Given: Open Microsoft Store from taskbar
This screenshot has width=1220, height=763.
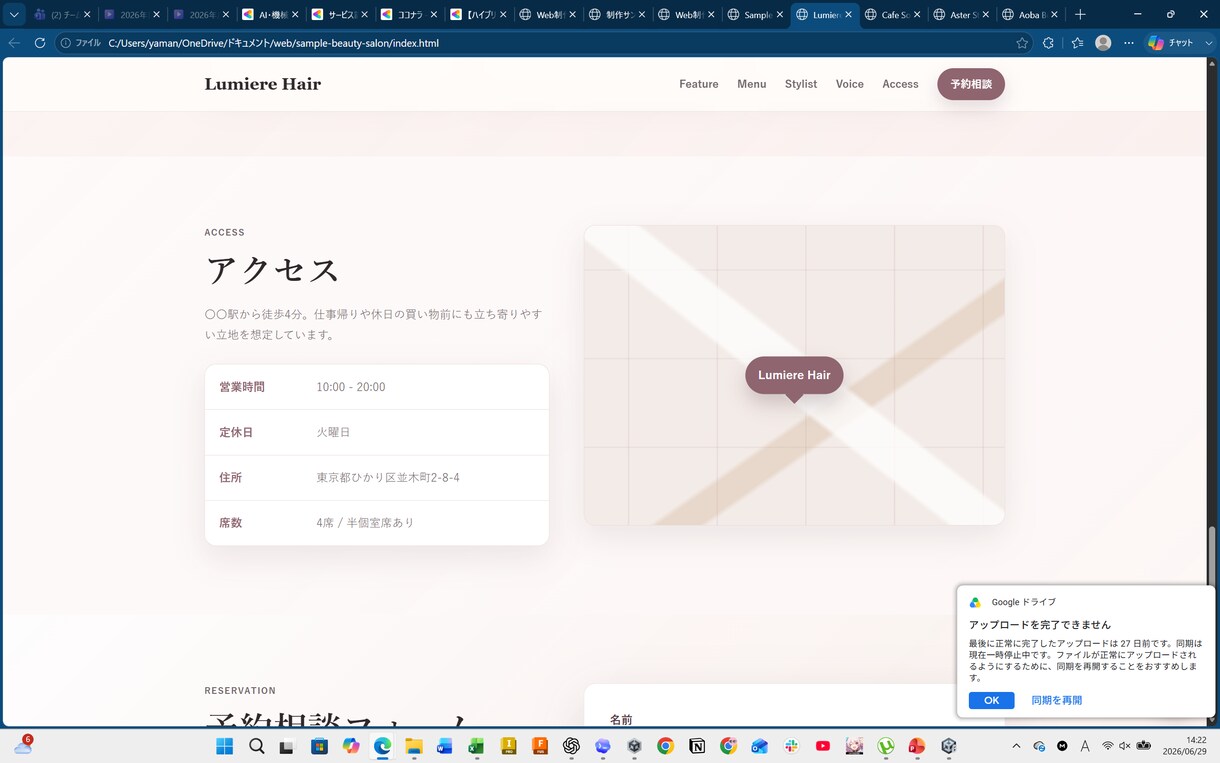Looking at the screenshot, I should (x=319, y=746).
